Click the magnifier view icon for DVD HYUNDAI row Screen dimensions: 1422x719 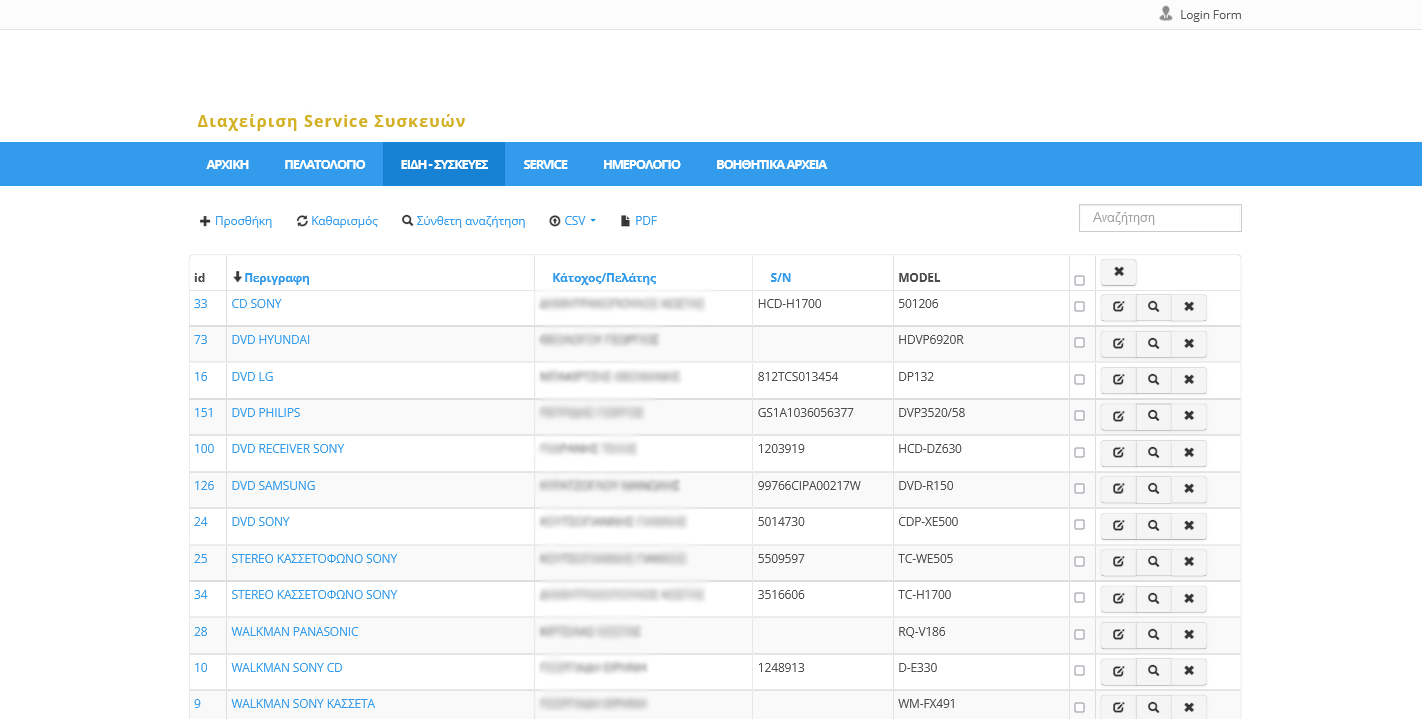[1153, 344]
